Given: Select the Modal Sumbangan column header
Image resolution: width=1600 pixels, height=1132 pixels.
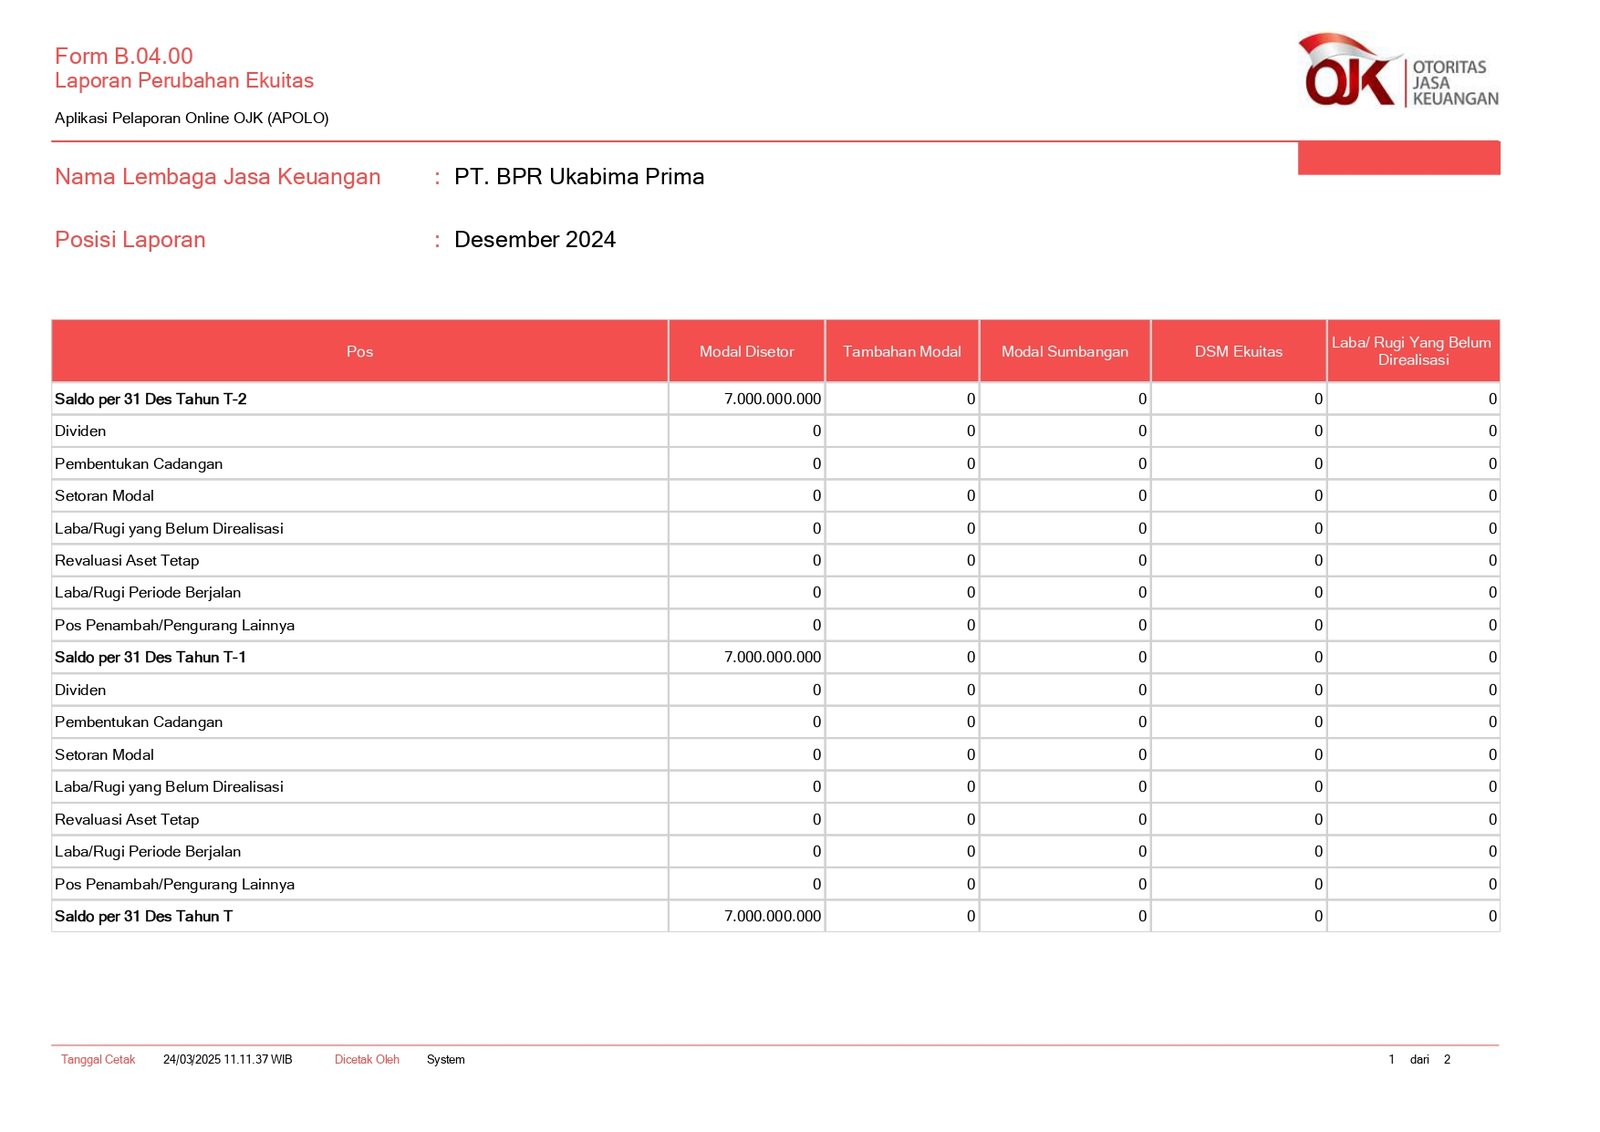Looking at the screenshot, I should (1064, 351).
